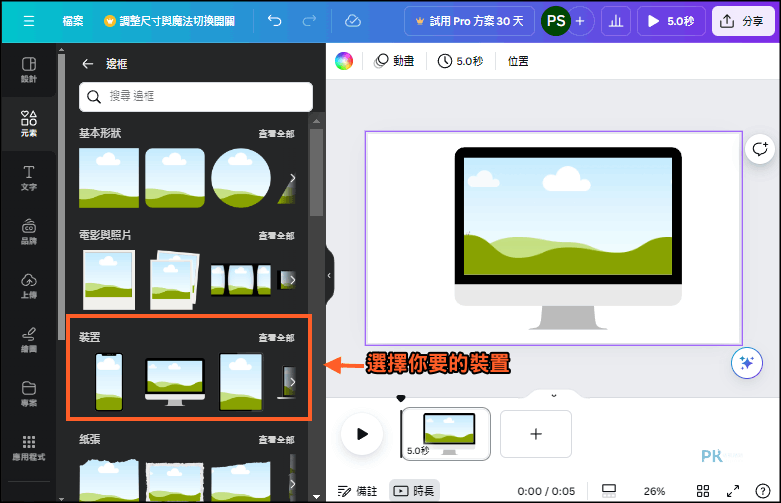Select the monitor frame on the canvas
781x503 pixels.
(x=568, y=238)
